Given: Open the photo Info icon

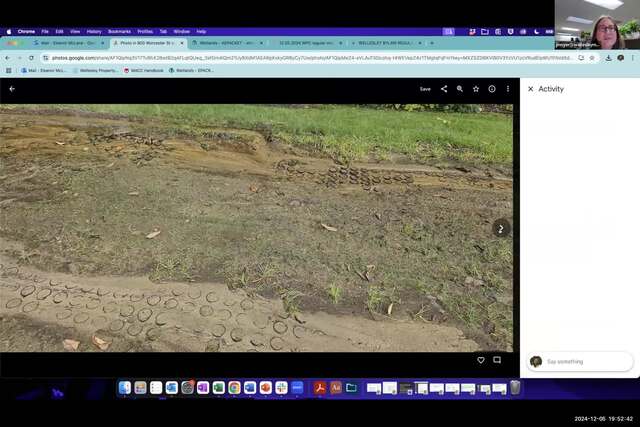Looking at the screenshot, I should coord(492,89).
